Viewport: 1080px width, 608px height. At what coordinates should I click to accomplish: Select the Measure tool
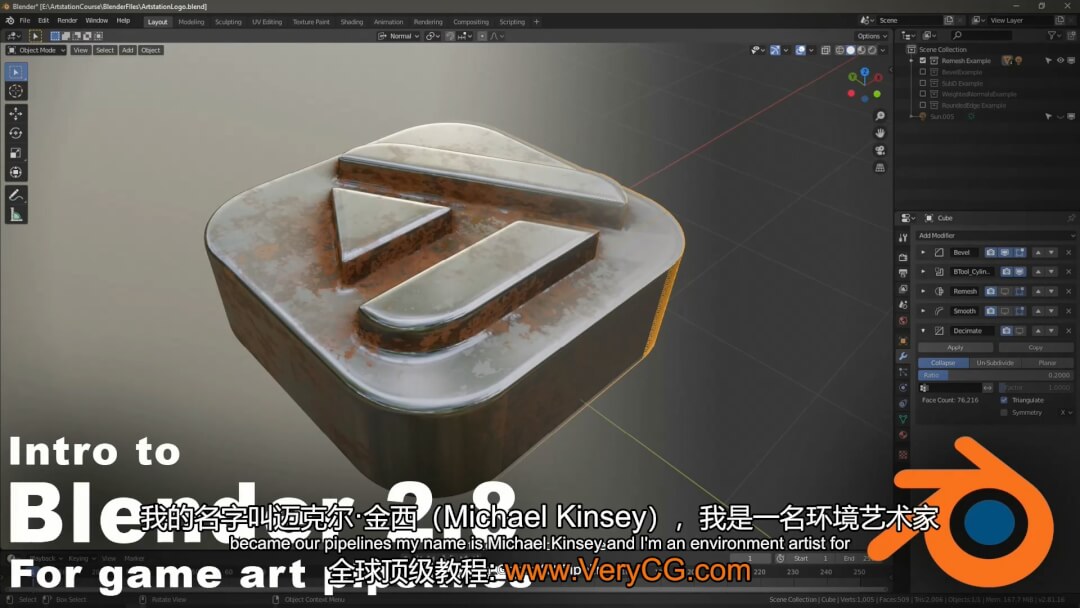16,216
